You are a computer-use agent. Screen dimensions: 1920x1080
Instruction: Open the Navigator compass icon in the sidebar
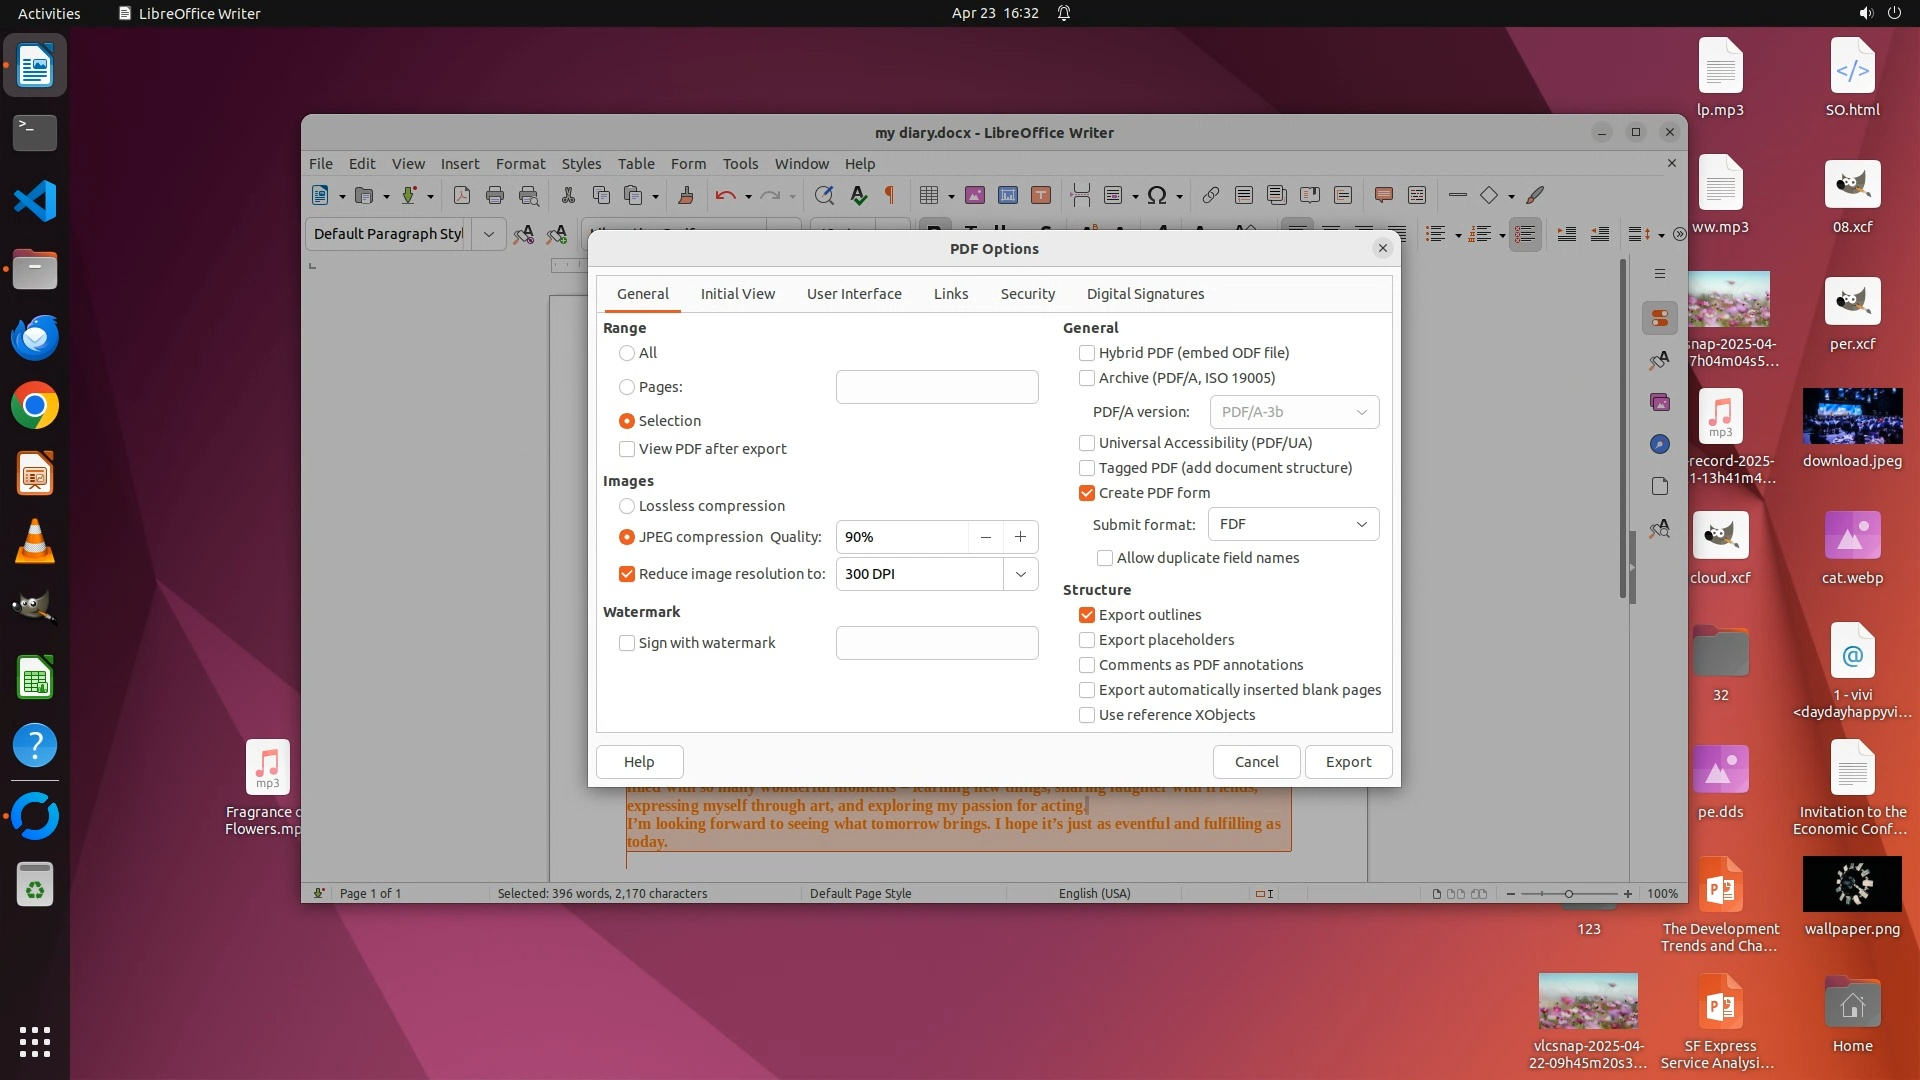click(x=1660, y=444)
